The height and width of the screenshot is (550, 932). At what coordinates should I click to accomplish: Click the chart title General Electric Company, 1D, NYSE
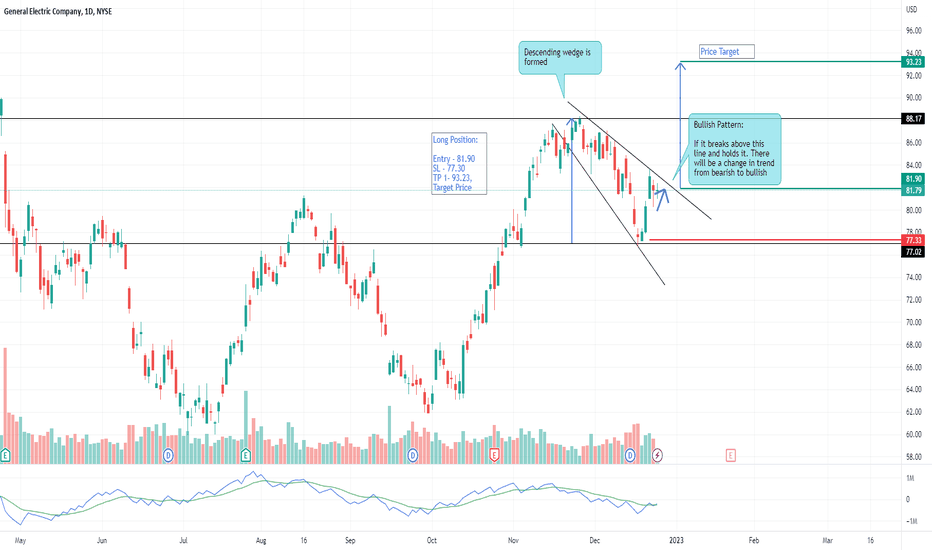58,11
